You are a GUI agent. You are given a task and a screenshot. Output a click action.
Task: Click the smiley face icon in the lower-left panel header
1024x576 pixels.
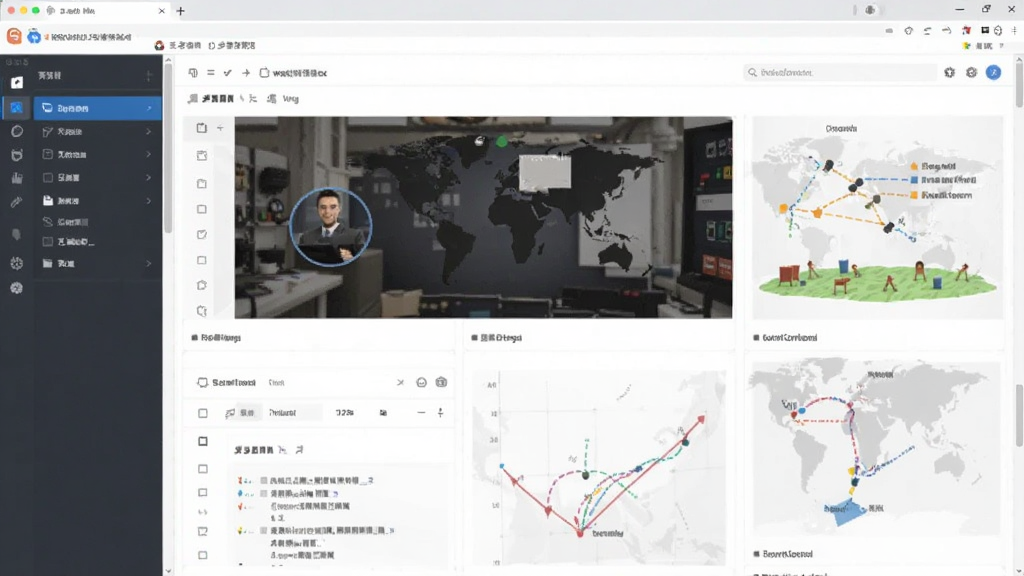421,382
